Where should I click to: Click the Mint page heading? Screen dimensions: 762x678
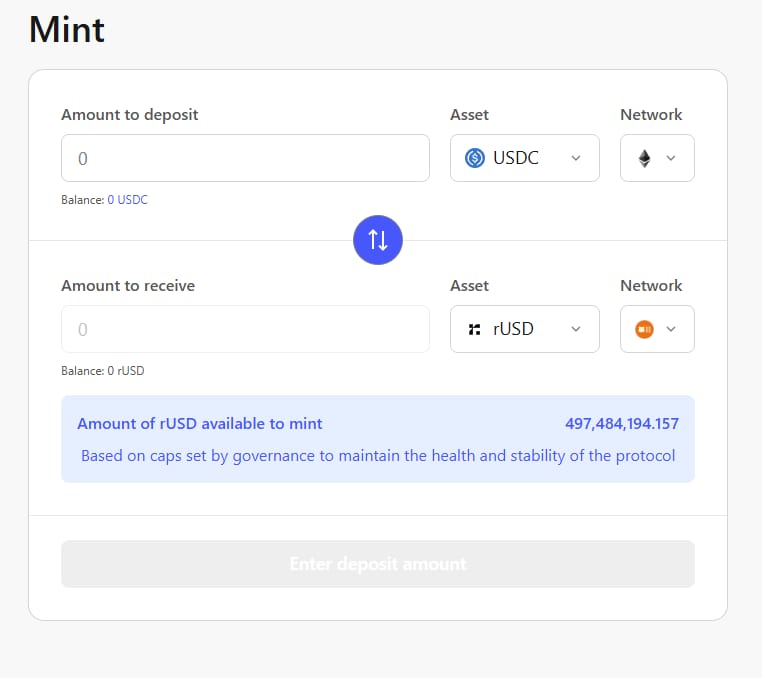click(67, 29)
